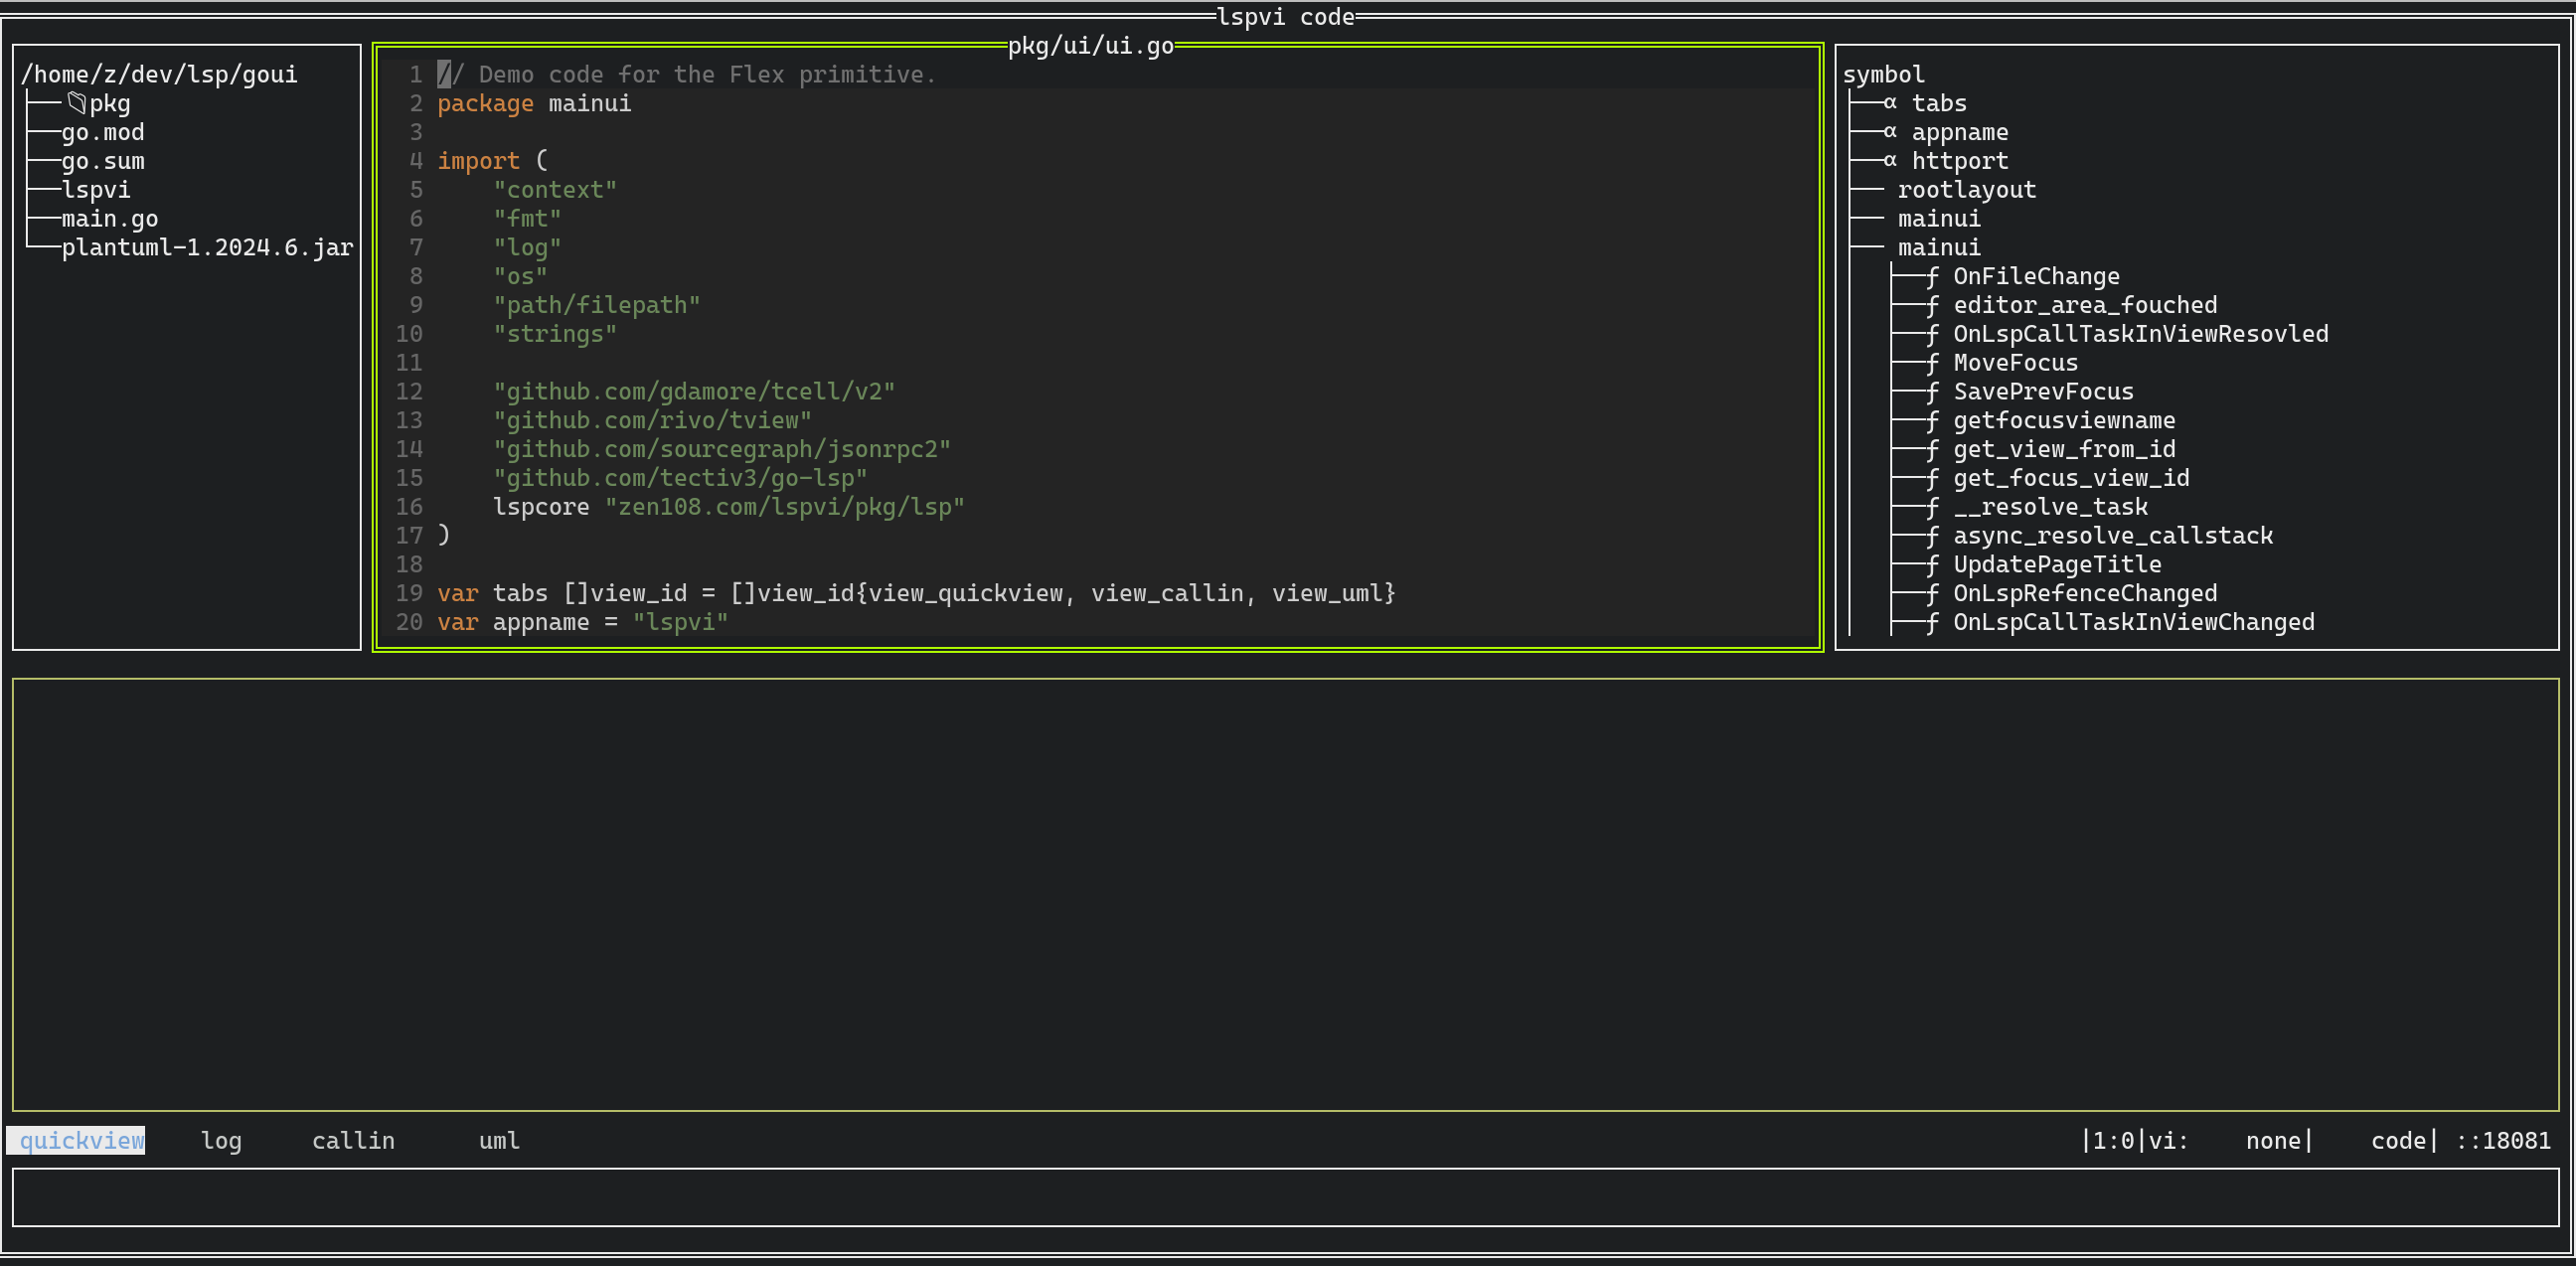The width and height of the screenshot is (2576, 1266).
Task: Switch to the callin tab
Action: tap(353, 1140)
